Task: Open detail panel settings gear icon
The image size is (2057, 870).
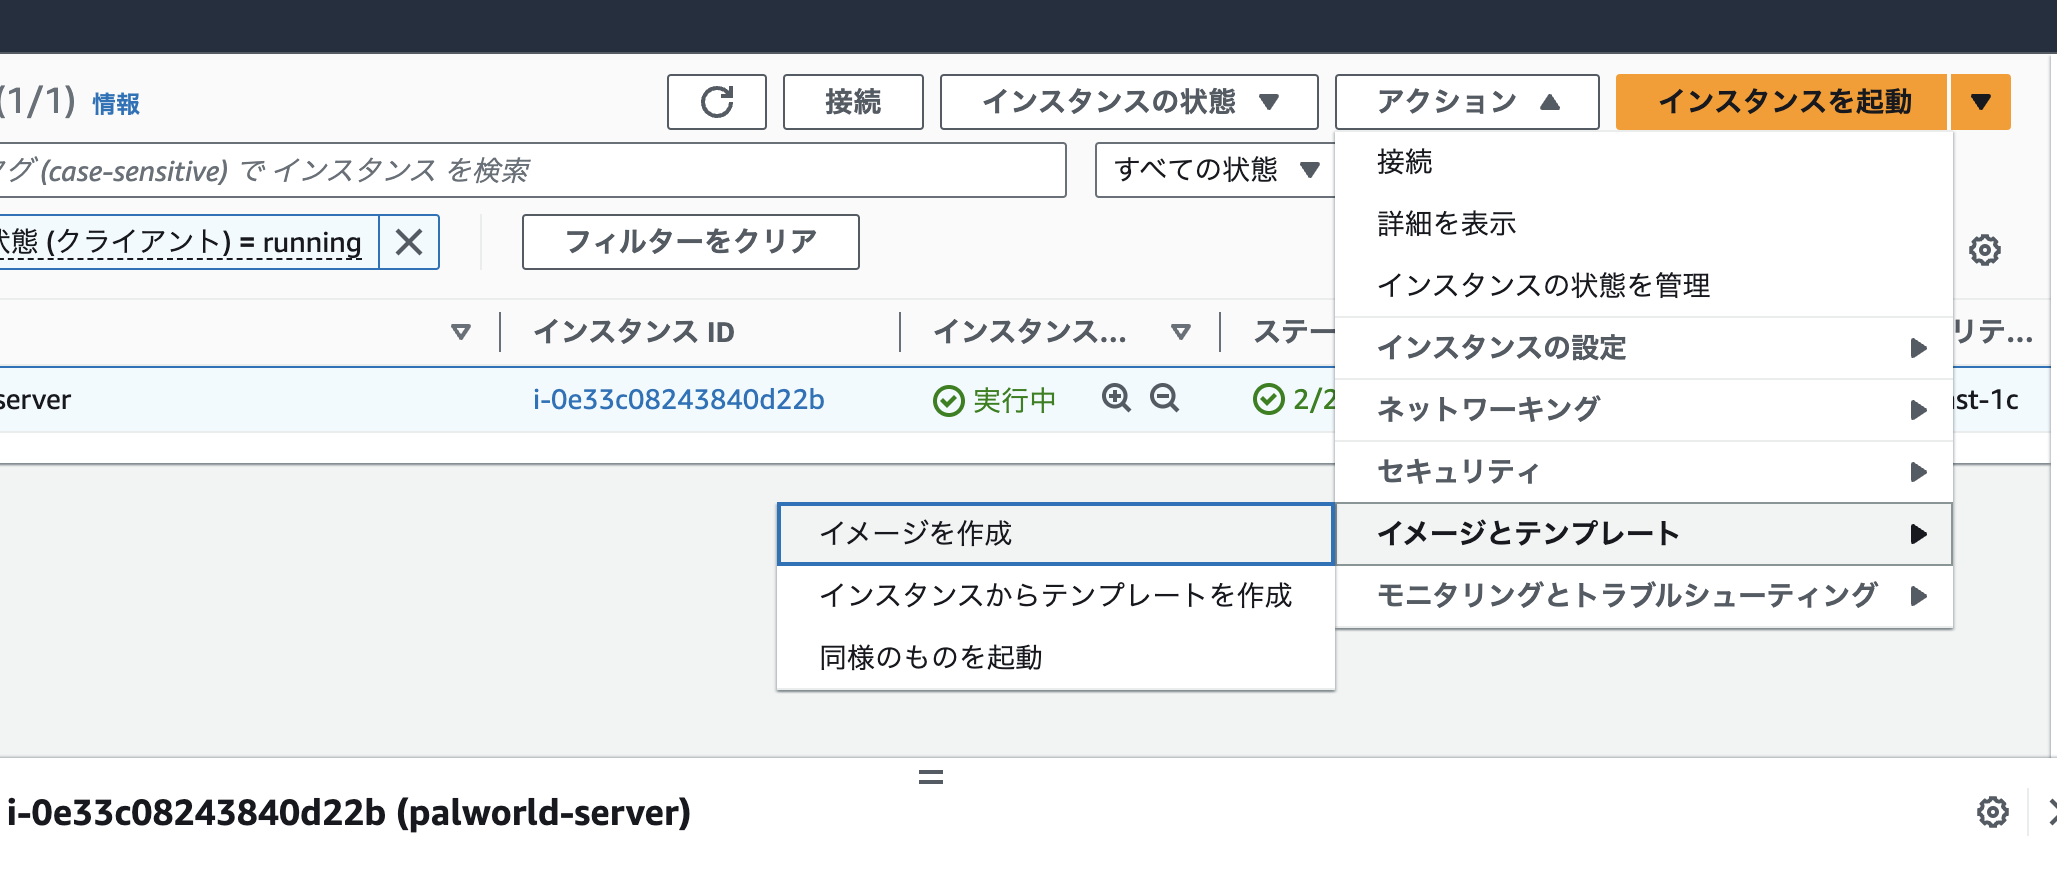Action: (1992, 812)
